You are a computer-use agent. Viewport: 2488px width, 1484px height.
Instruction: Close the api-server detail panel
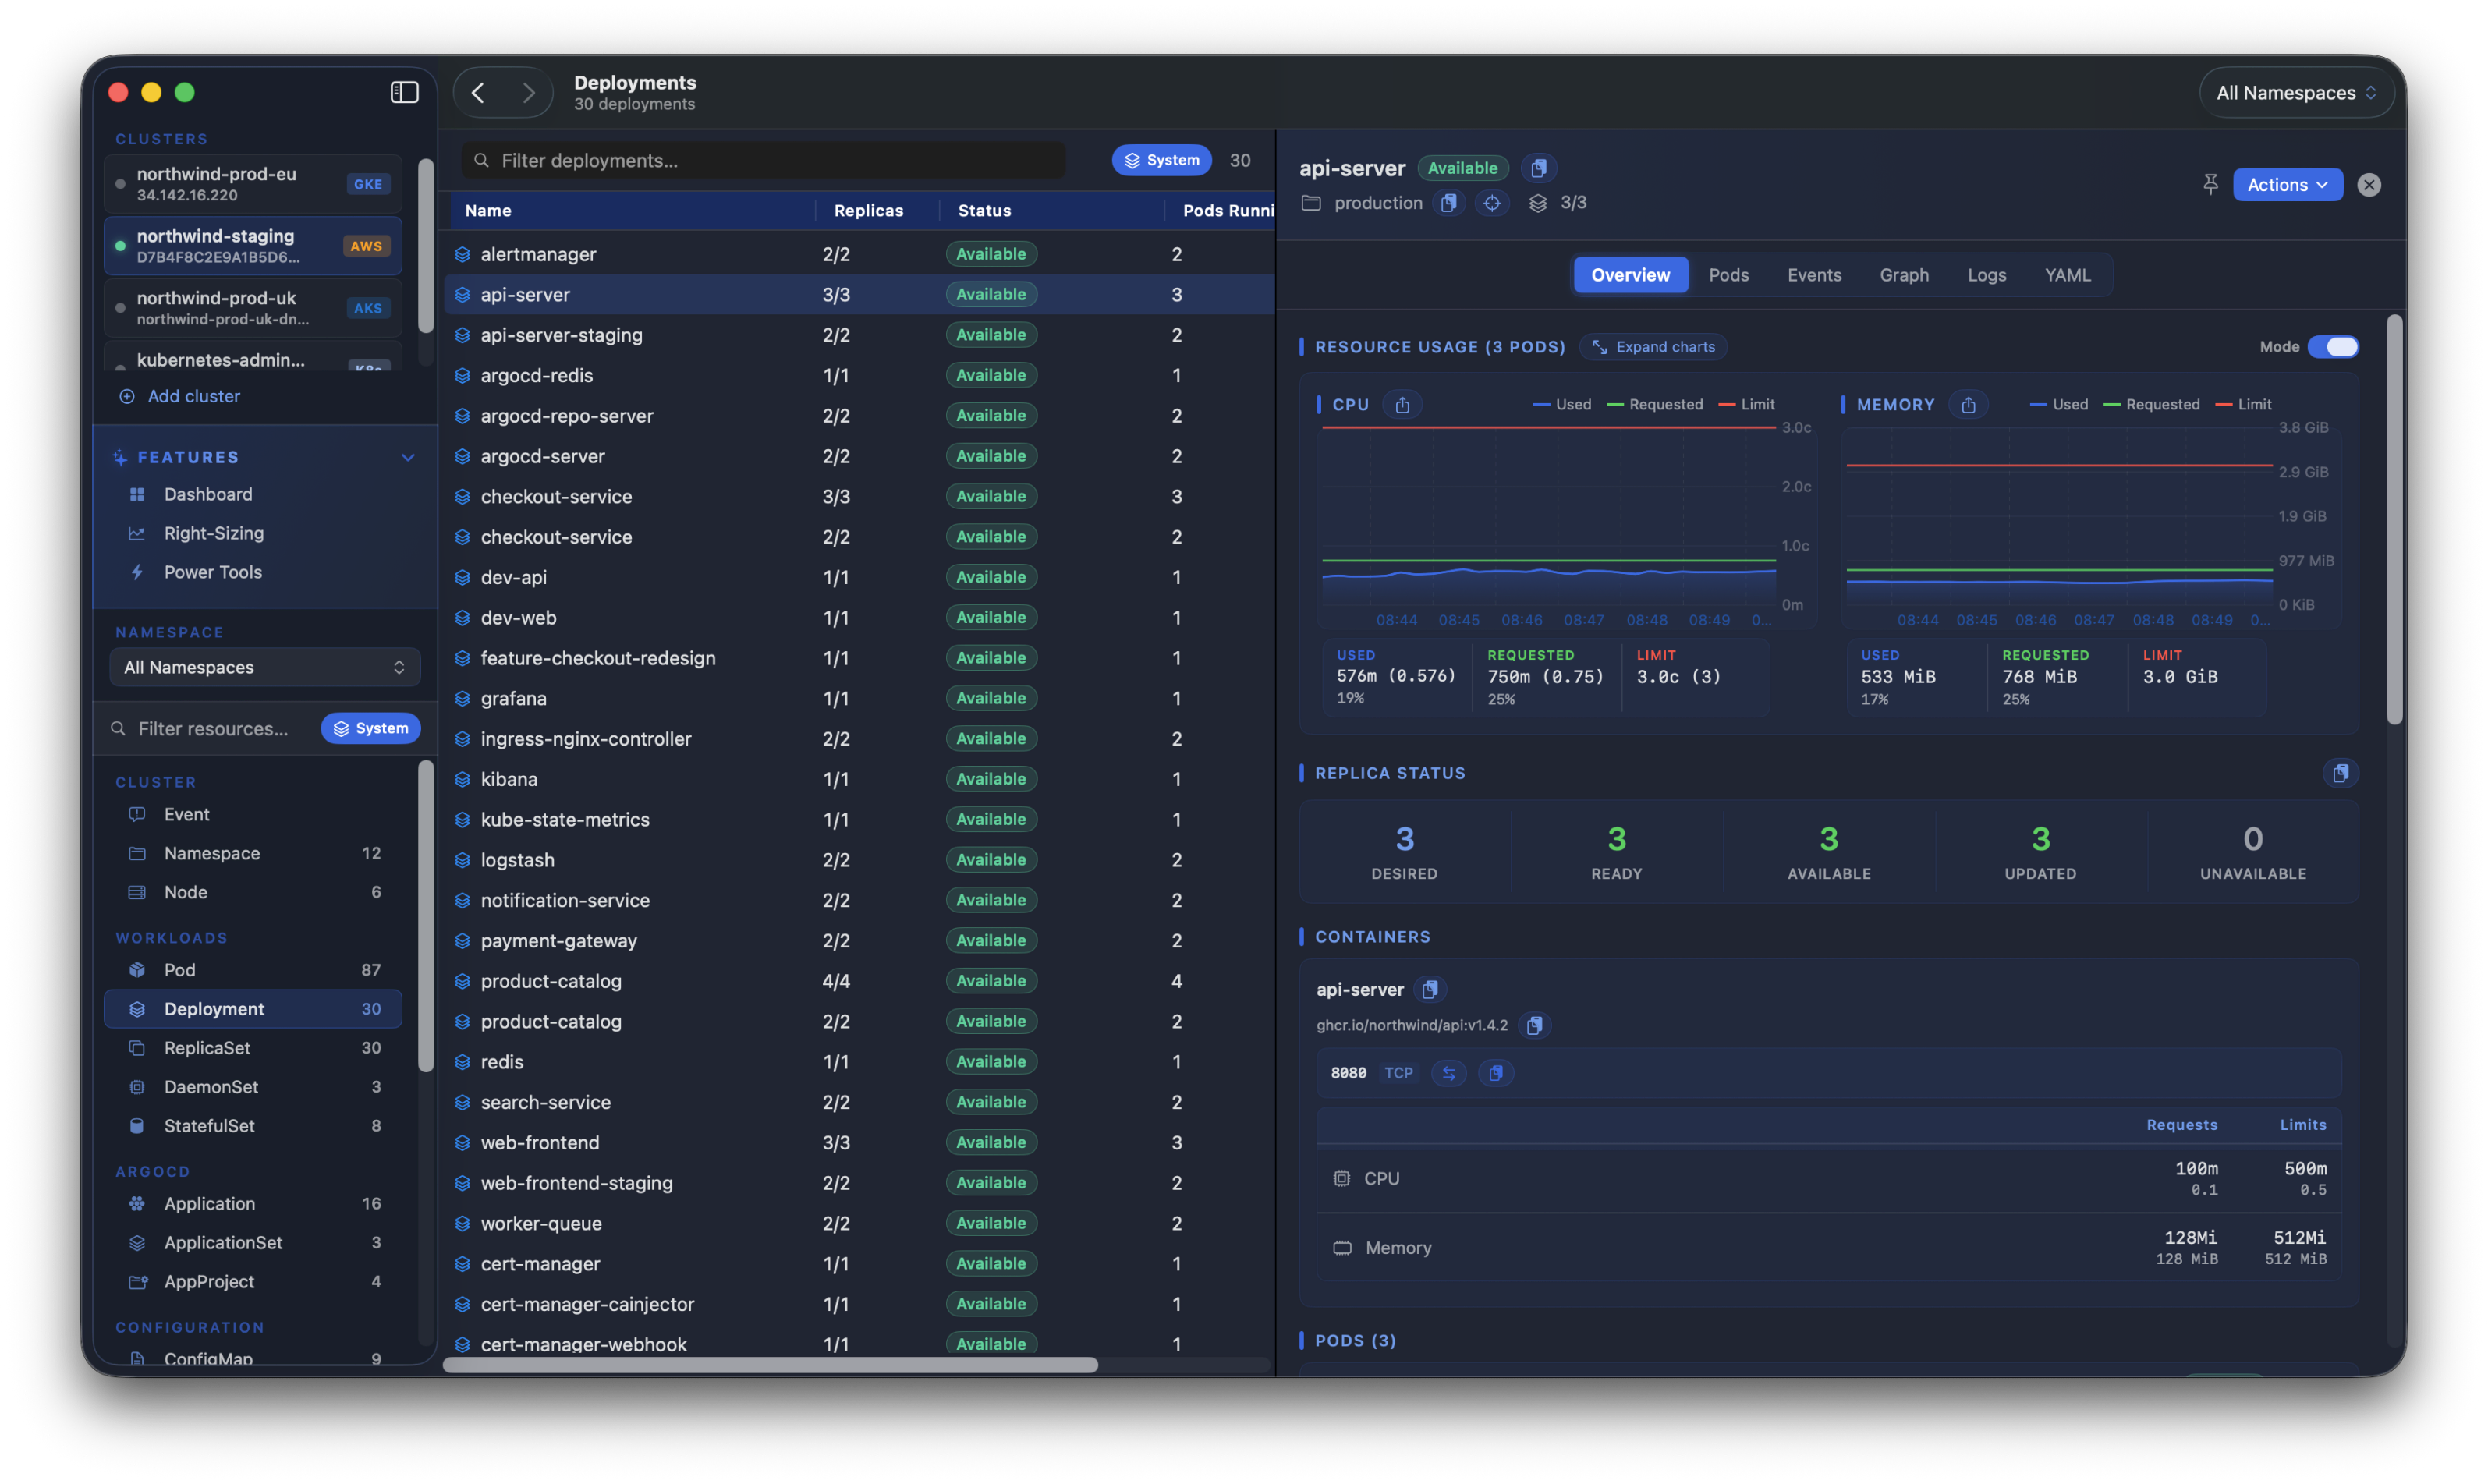coord(2369,185)
